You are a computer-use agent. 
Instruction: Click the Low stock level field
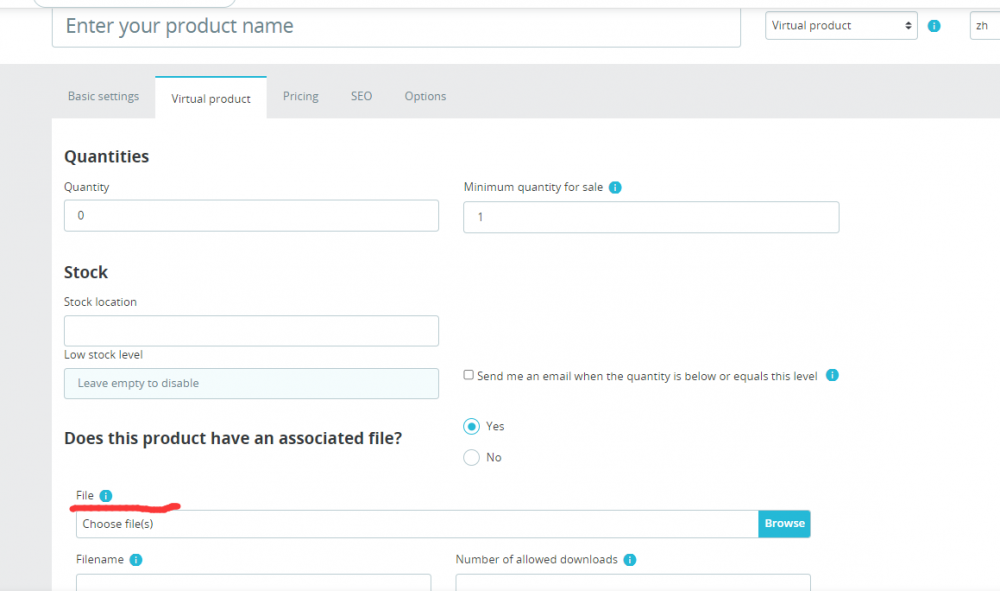251,384
